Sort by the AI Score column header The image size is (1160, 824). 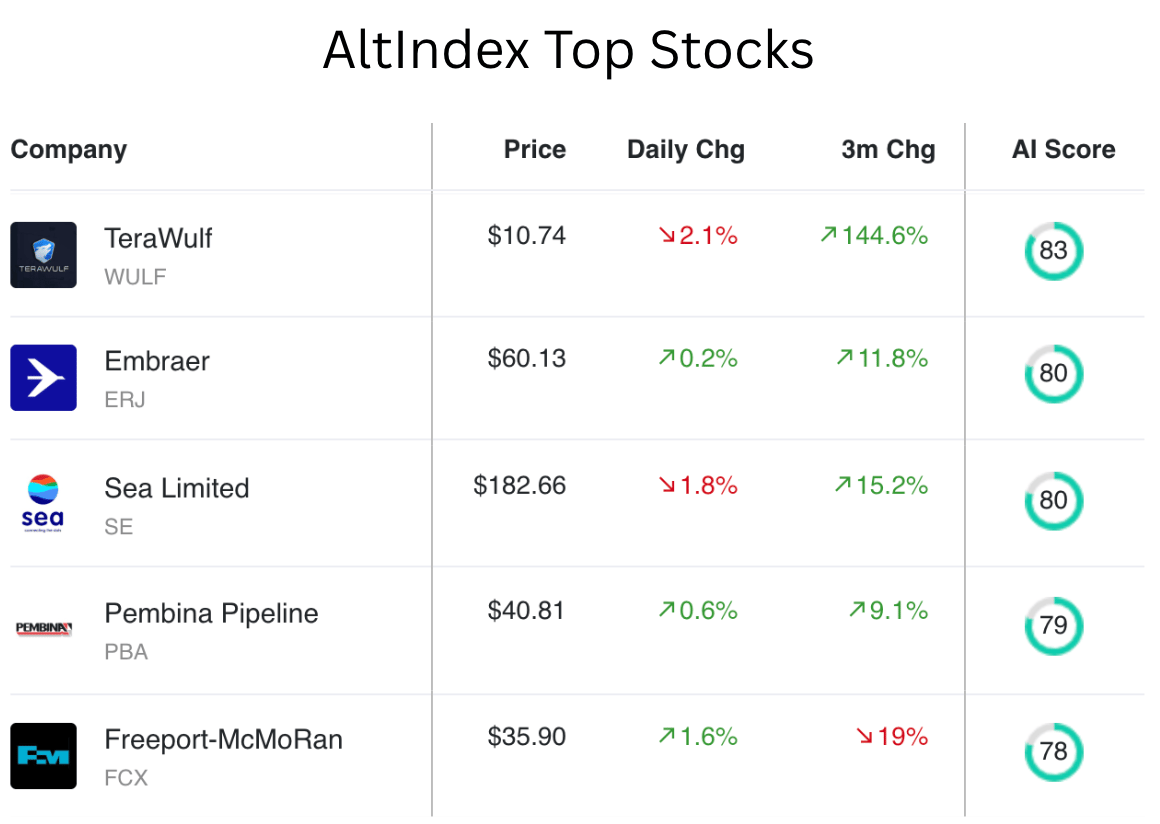point(1063,150)
